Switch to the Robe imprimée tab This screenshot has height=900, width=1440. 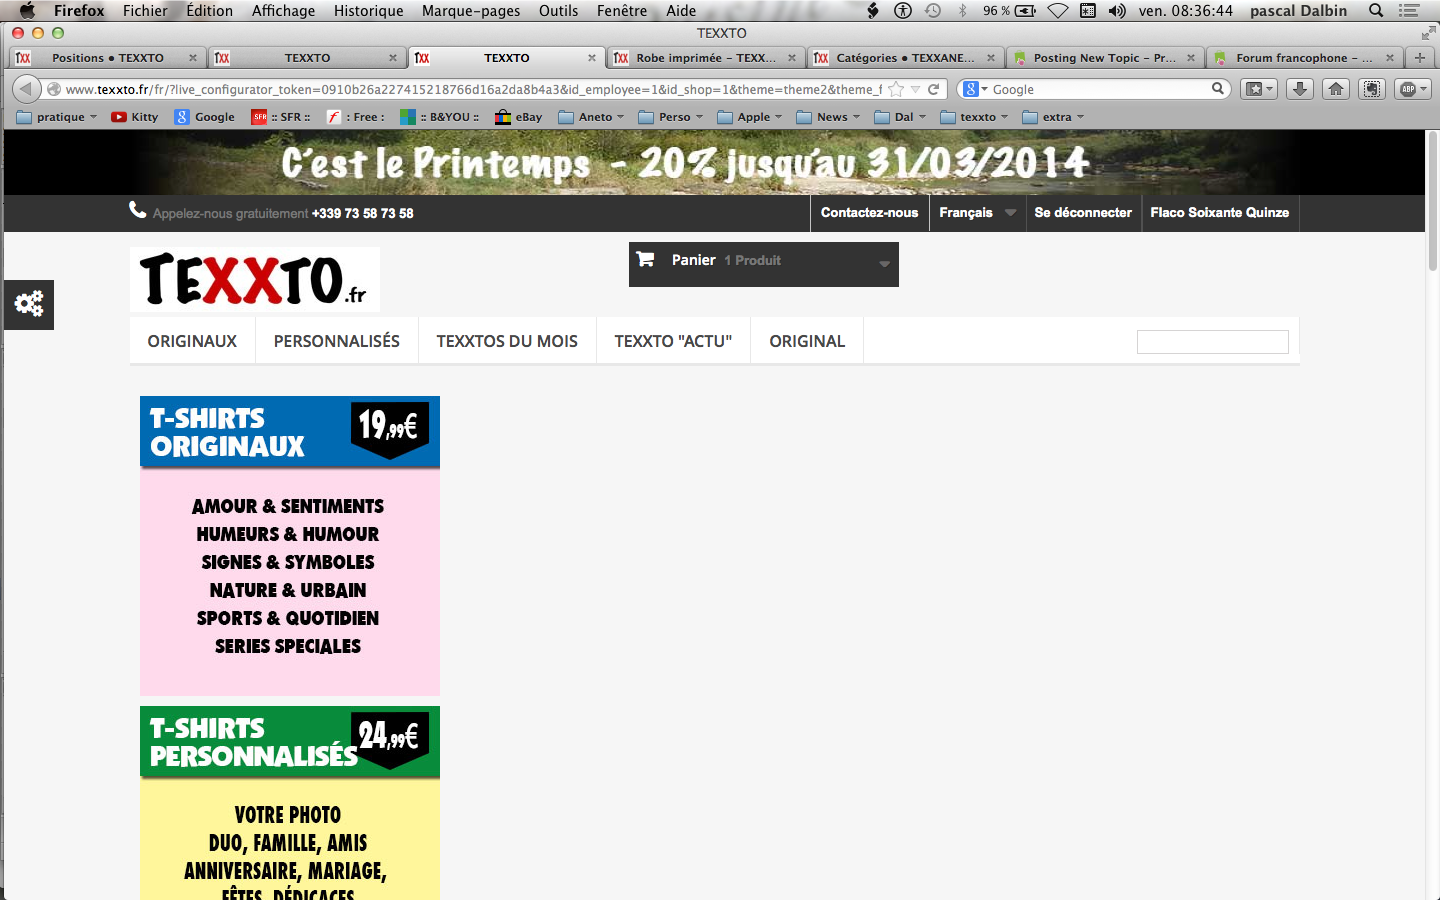coord(706,58)
